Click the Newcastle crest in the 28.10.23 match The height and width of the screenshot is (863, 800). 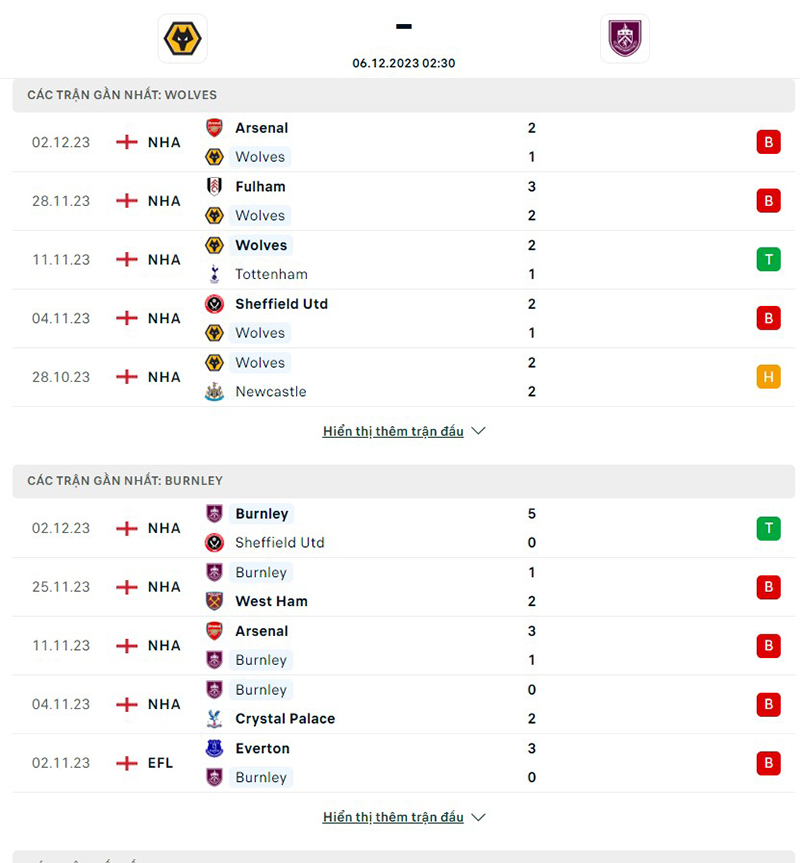[x=214, y=392]
